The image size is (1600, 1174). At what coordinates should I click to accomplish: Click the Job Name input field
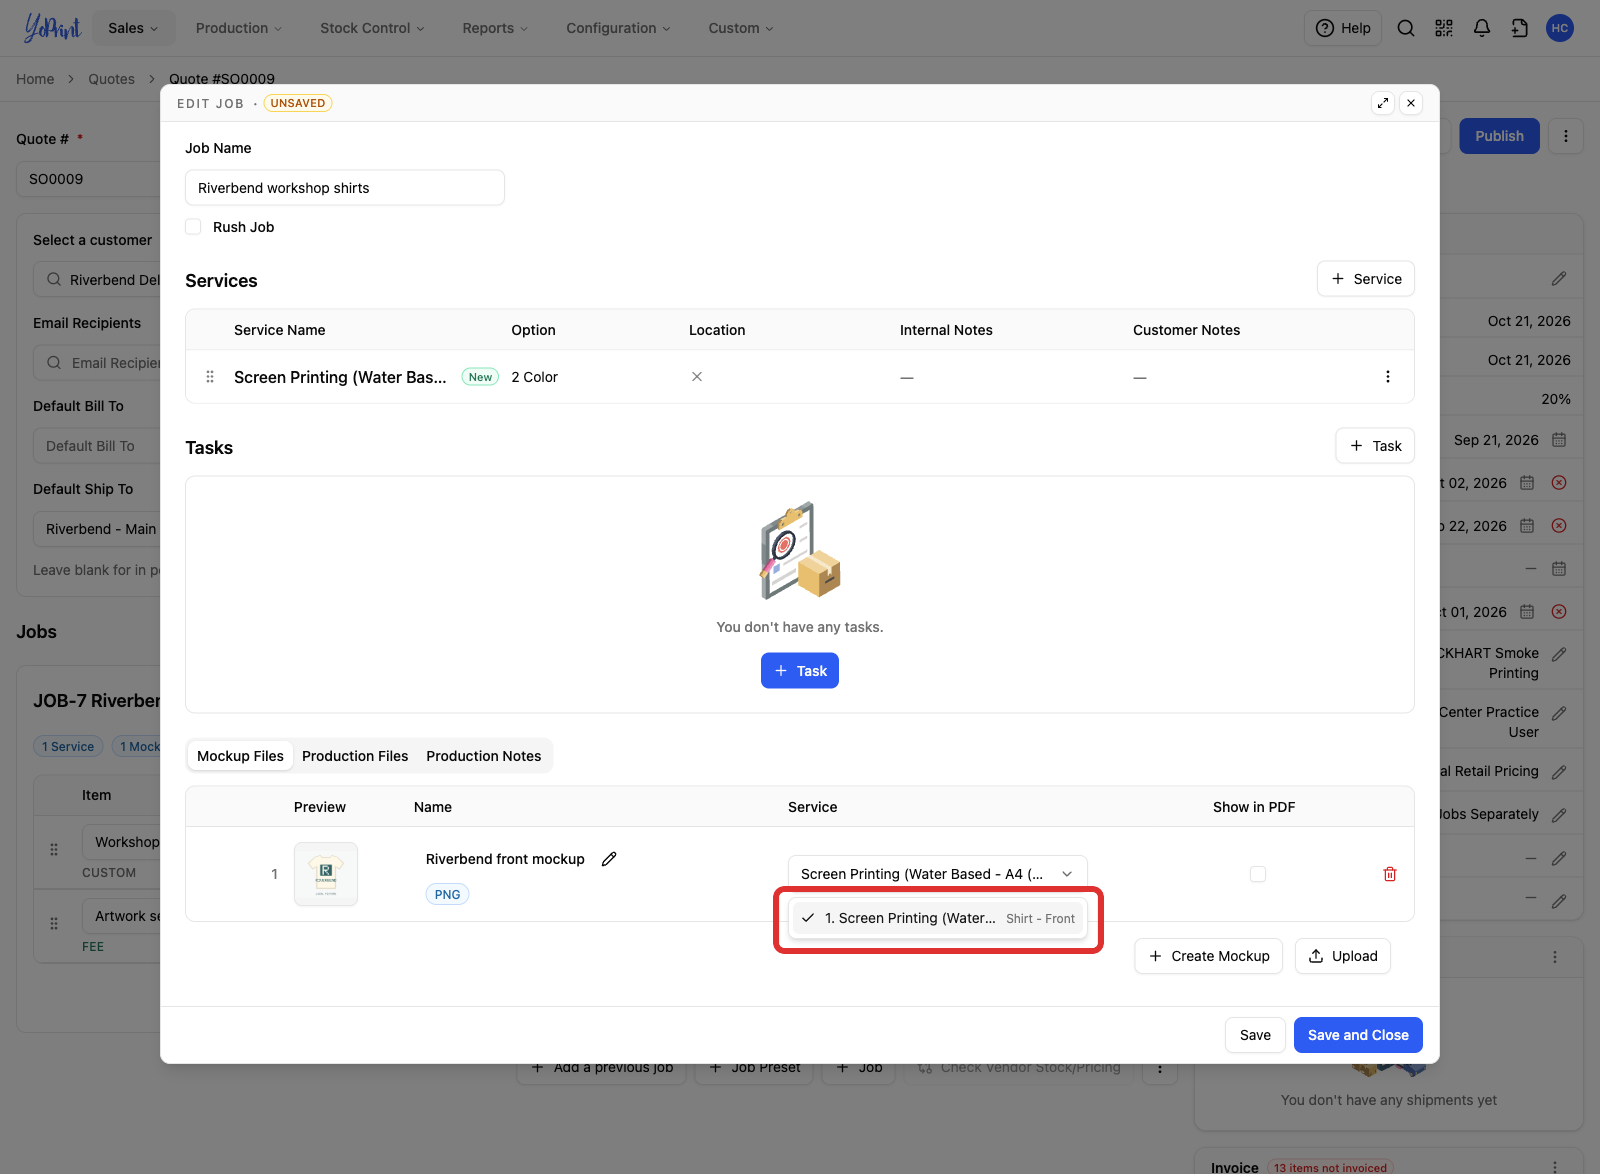pos(345,188)
